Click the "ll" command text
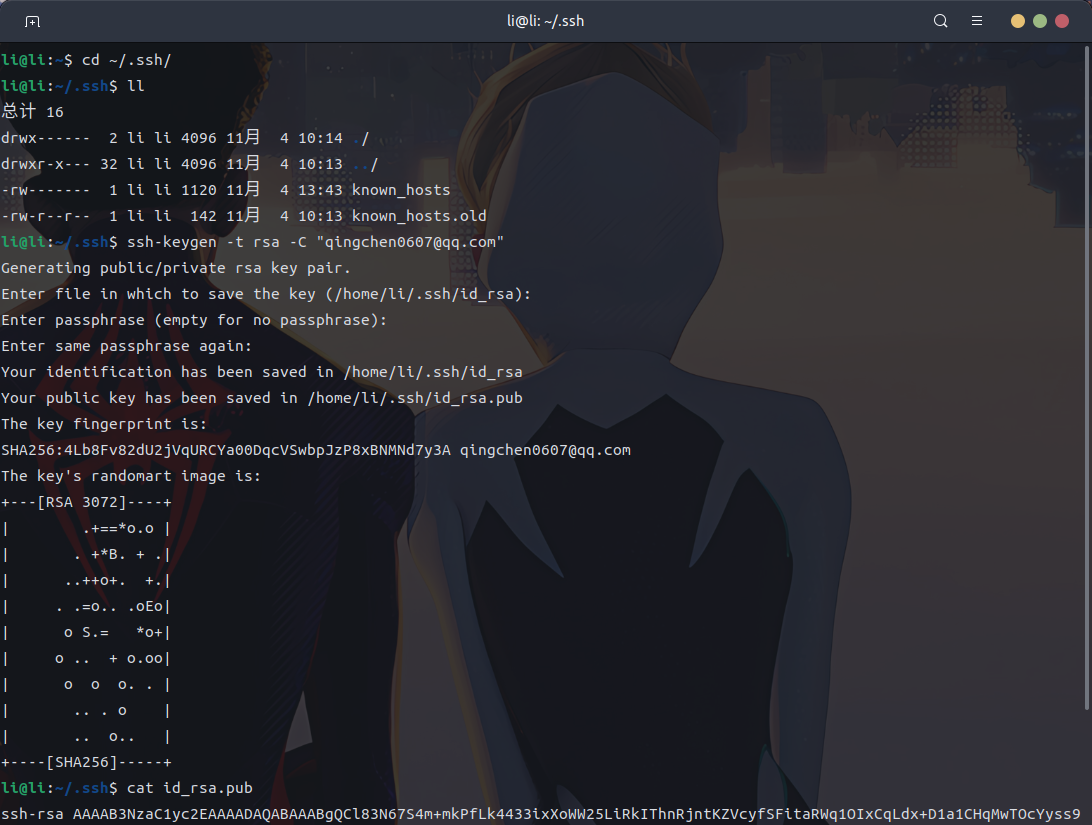1092x825 pixels. pyautogui.click(x=136, y=86)
